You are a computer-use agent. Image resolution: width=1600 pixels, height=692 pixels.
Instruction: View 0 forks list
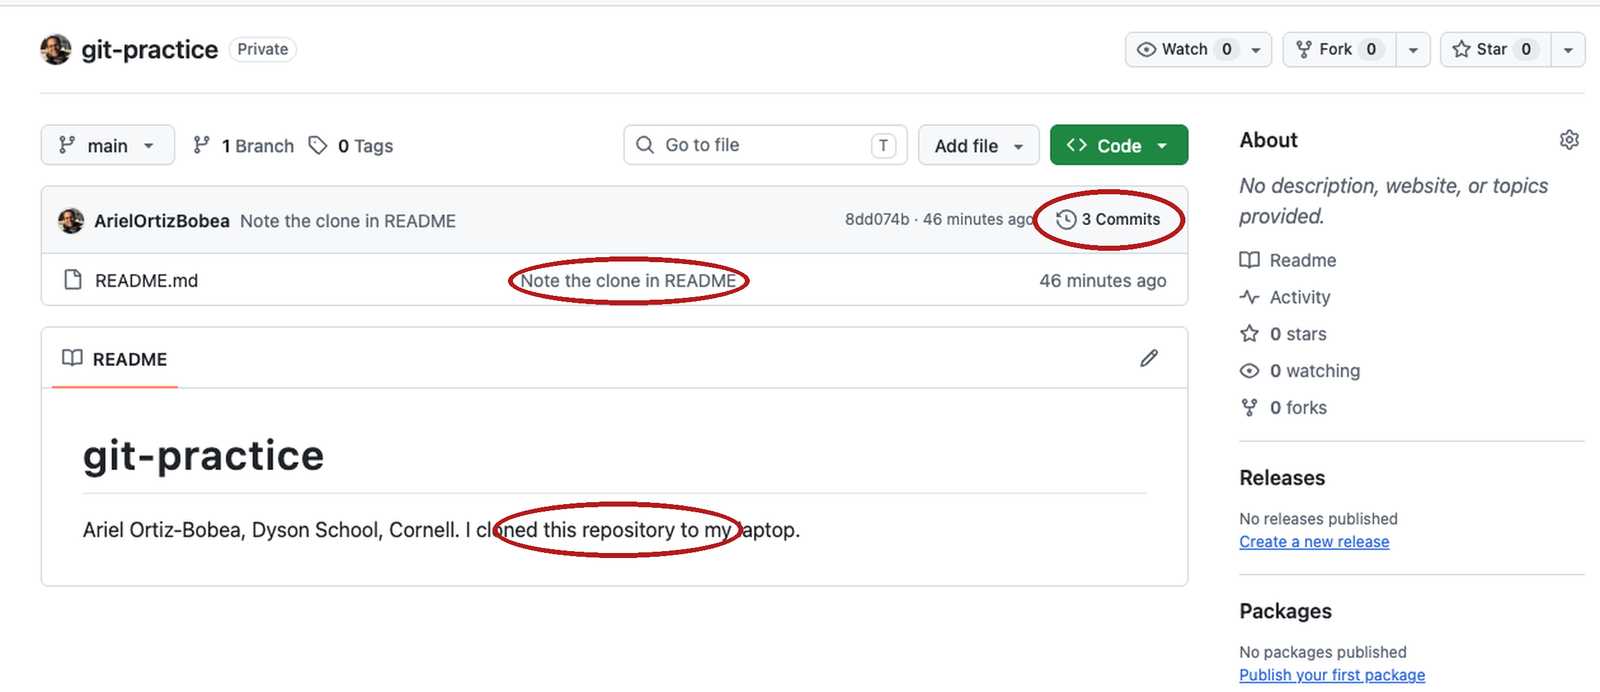[x=1283, y=408]
